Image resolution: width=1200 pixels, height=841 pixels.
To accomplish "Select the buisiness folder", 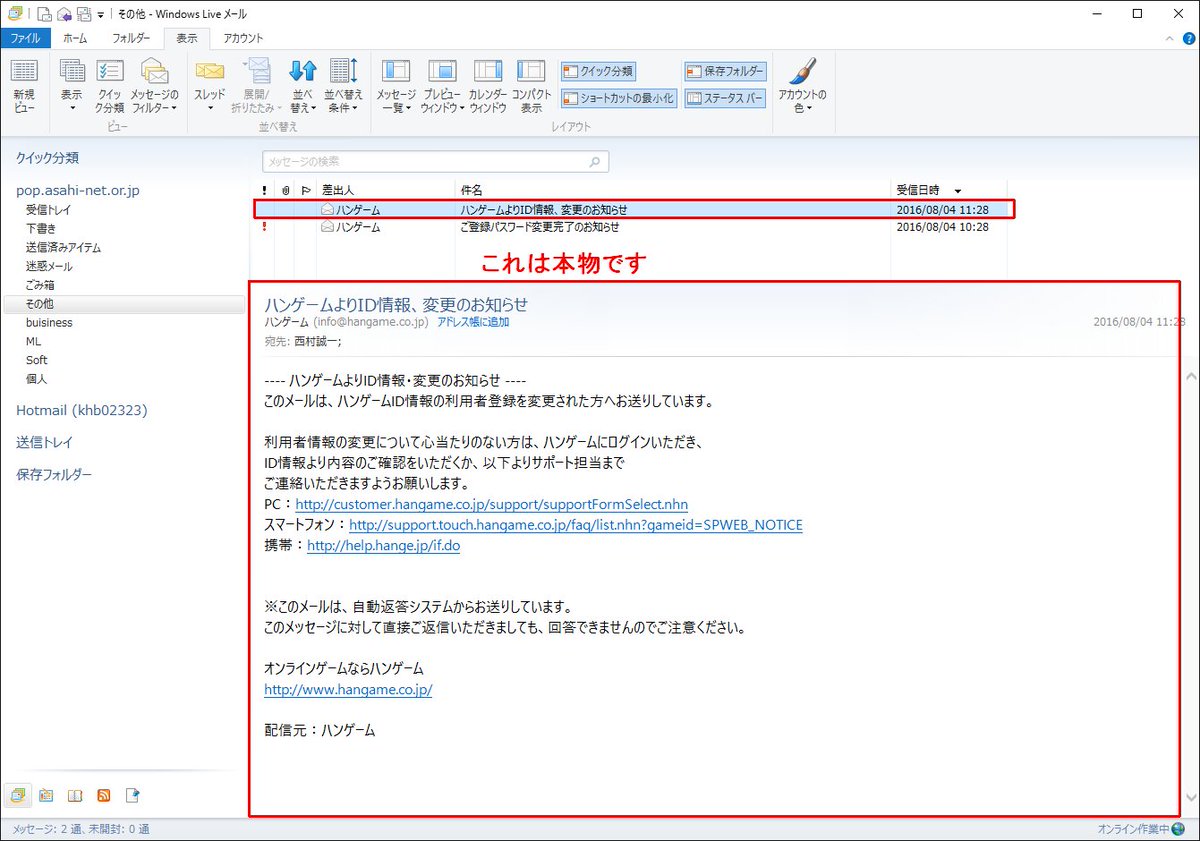I will coord(49,323).
